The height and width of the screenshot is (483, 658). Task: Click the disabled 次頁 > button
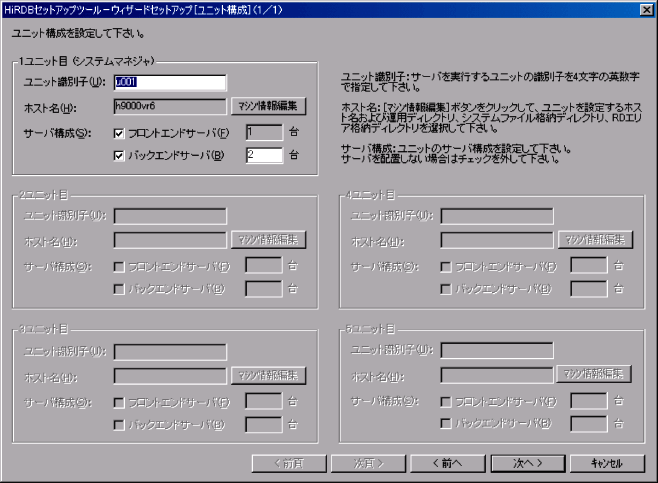coord(368,463)
